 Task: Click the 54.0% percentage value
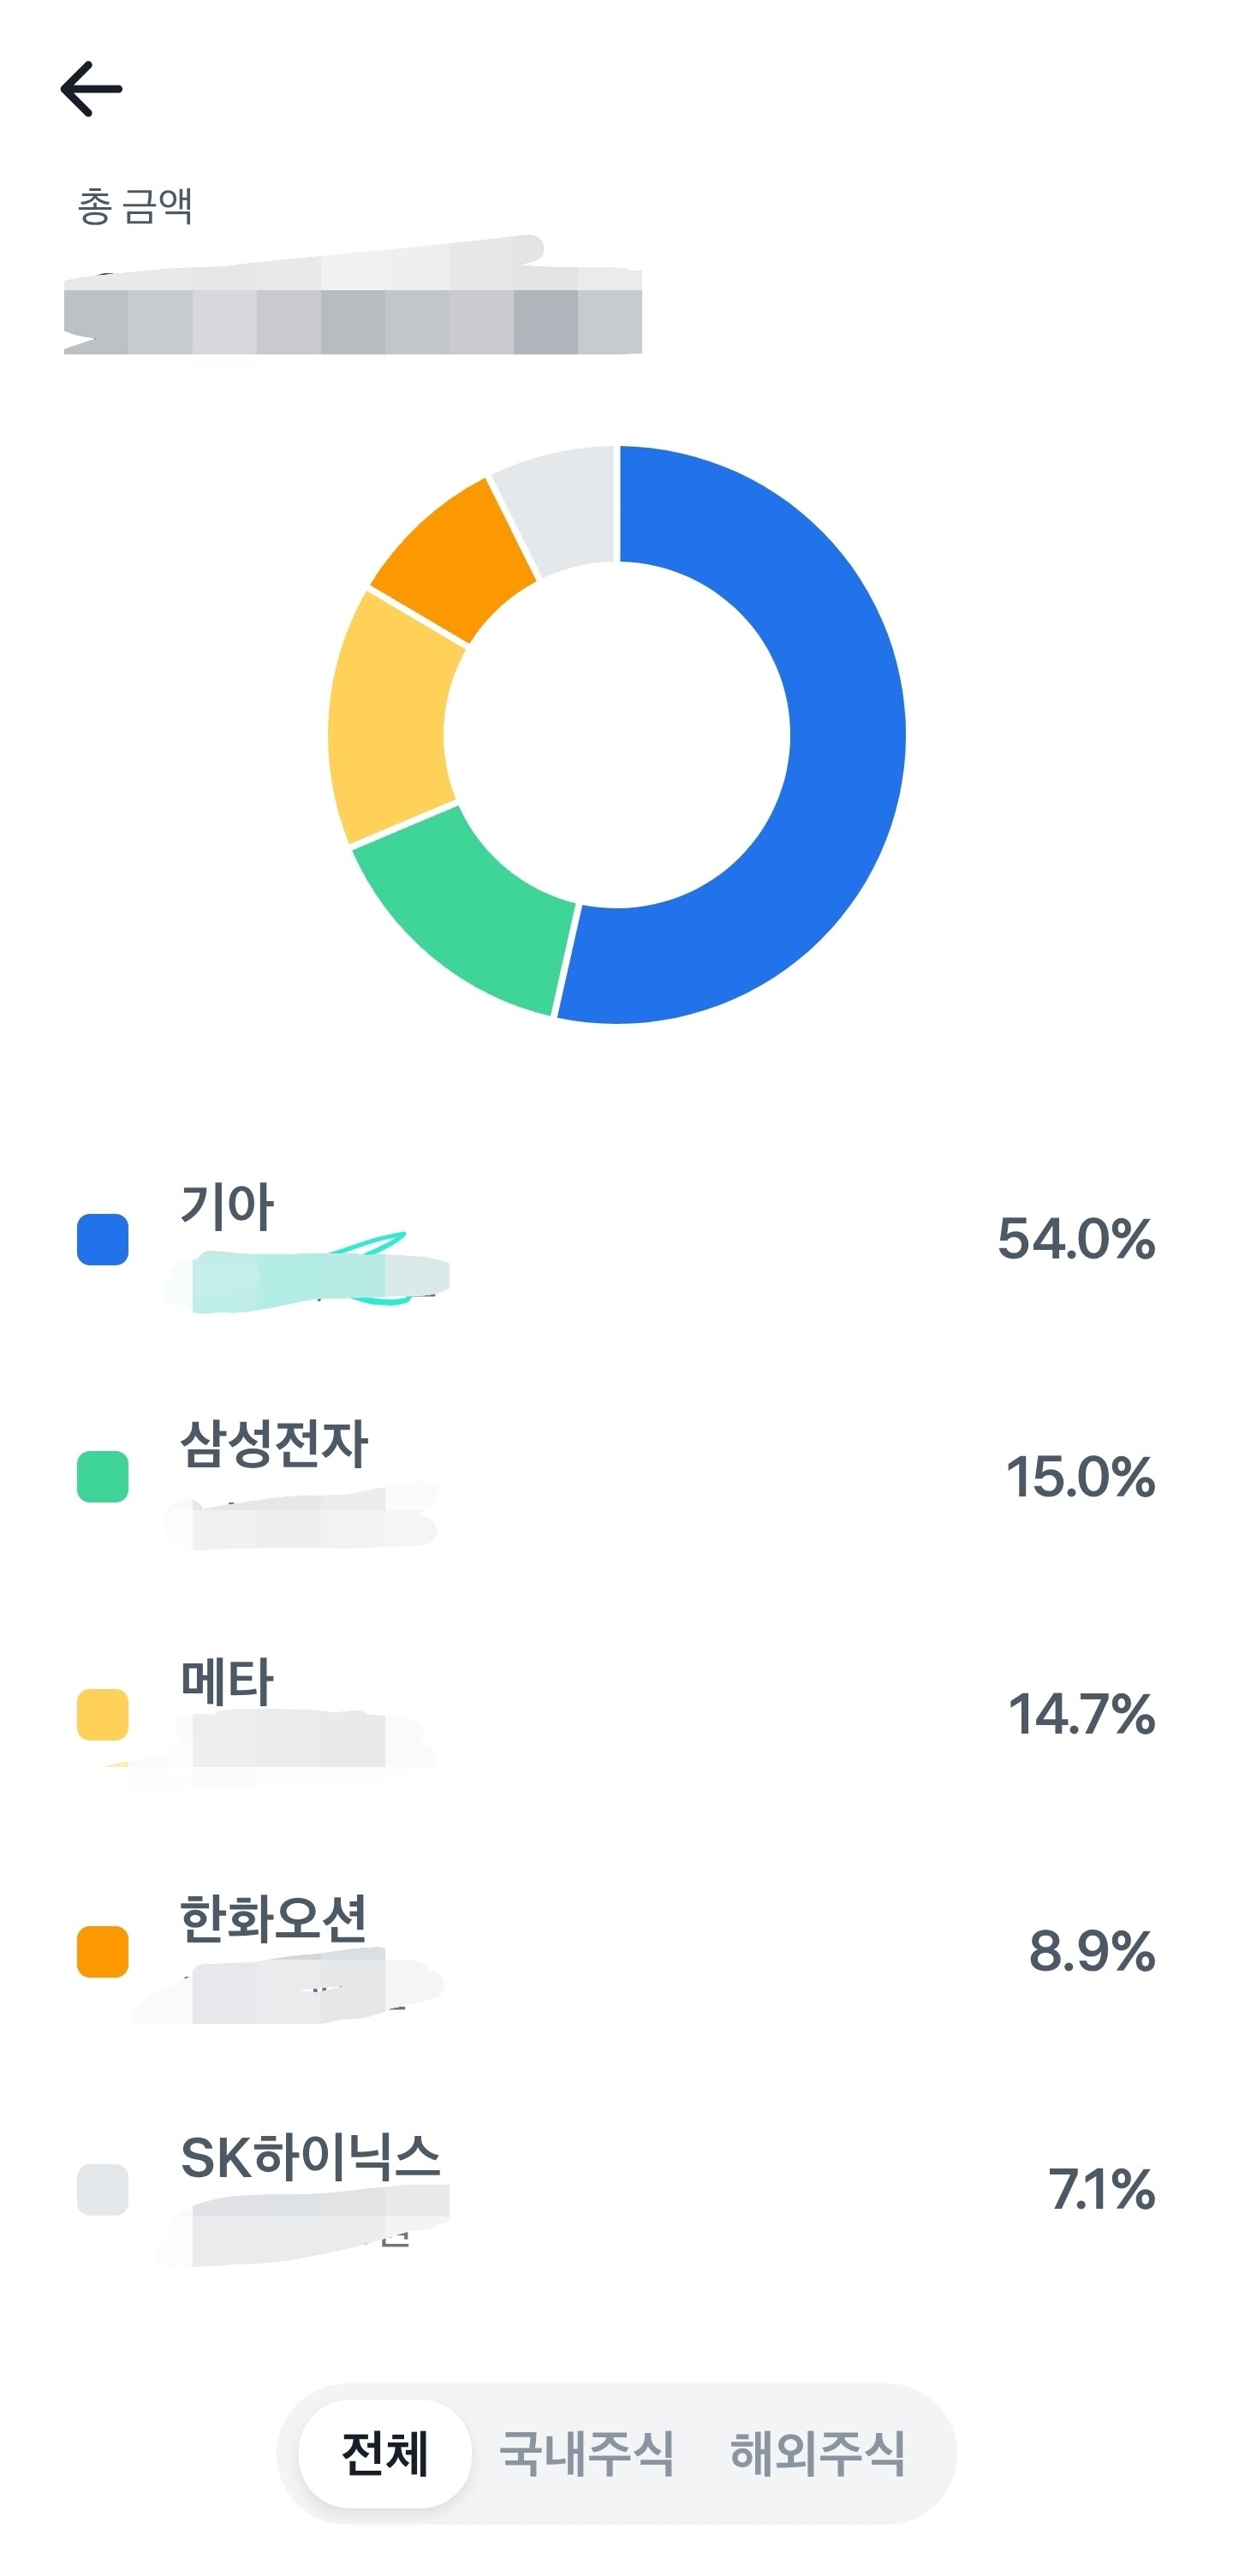pyautogui.click(x=1075, y=1239)
